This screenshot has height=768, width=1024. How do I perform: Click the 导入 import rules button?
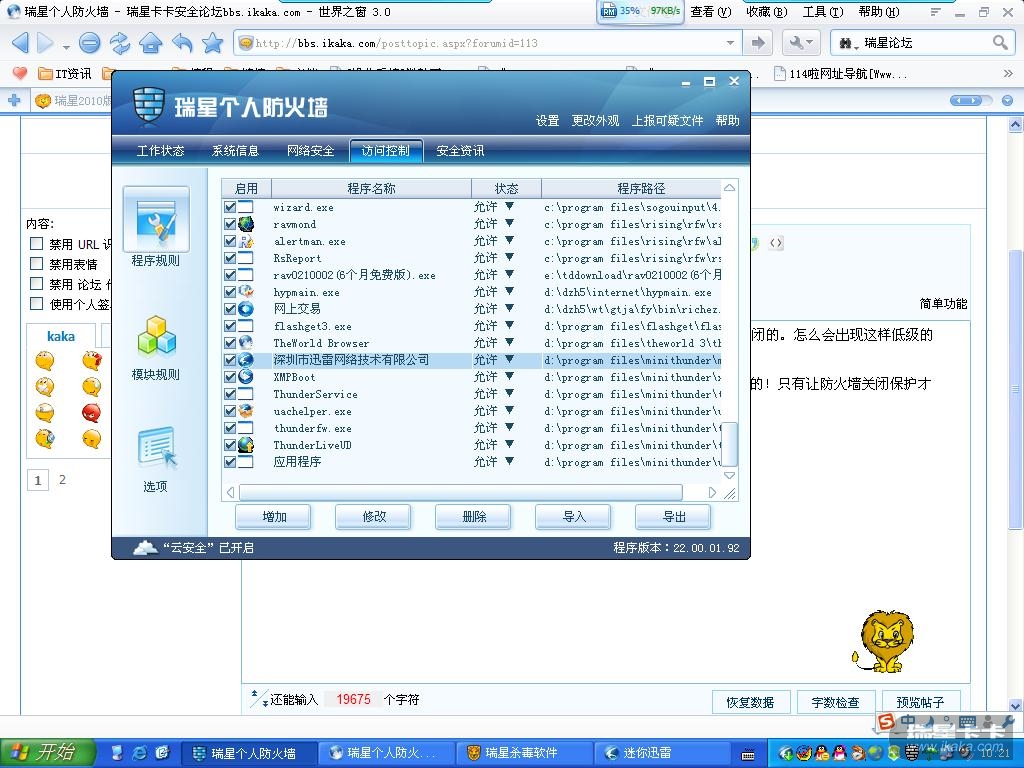coord(573,517)
